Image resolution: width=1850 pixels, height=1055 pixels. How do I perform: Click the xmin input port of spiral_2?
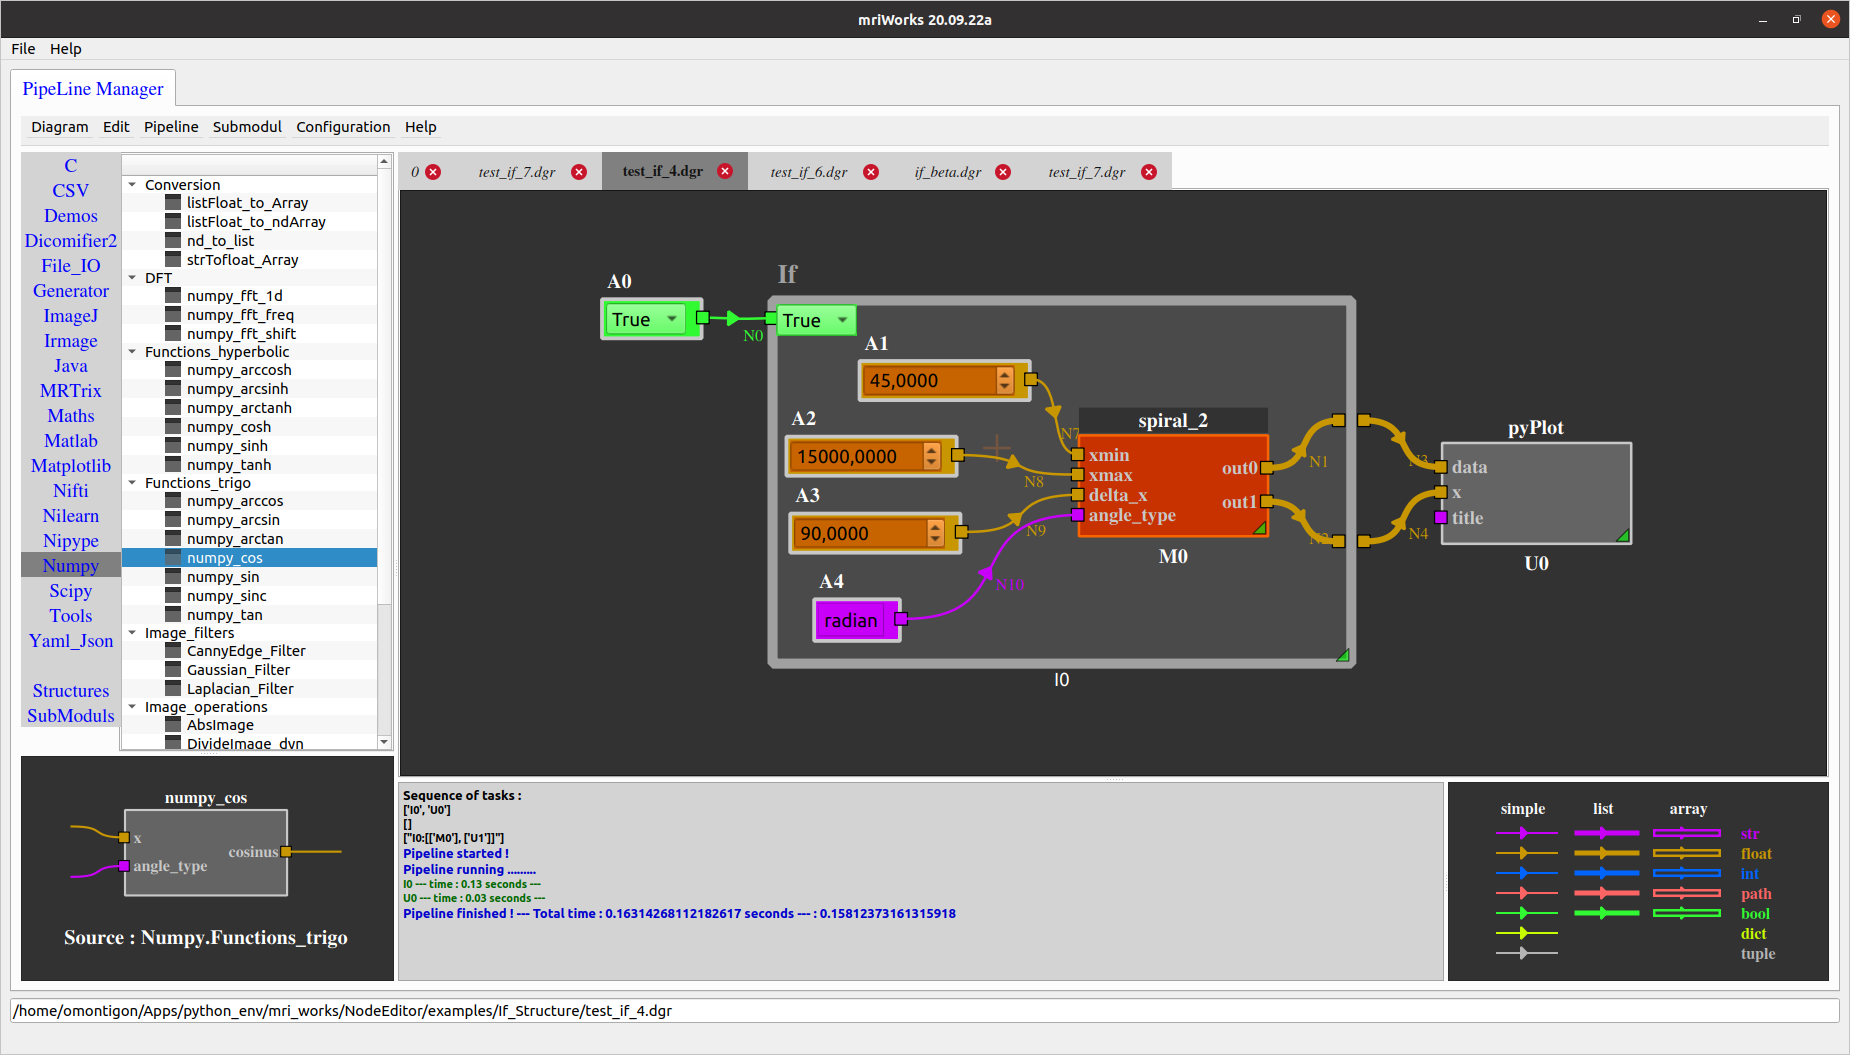(x=1077, y=455)
